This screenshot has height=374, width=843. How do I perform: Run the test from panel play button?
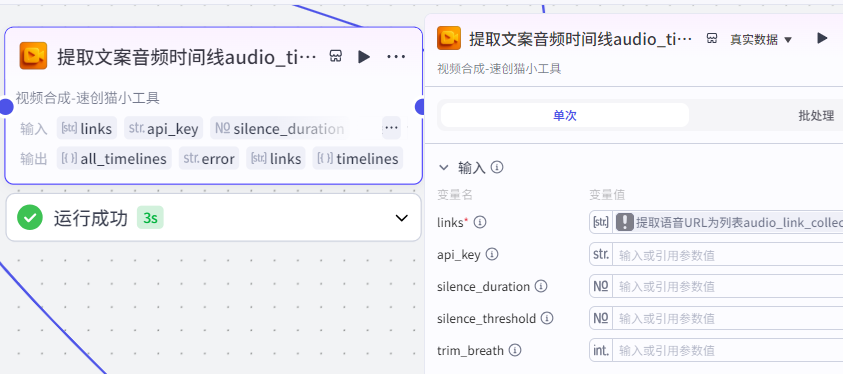(822, 38)
